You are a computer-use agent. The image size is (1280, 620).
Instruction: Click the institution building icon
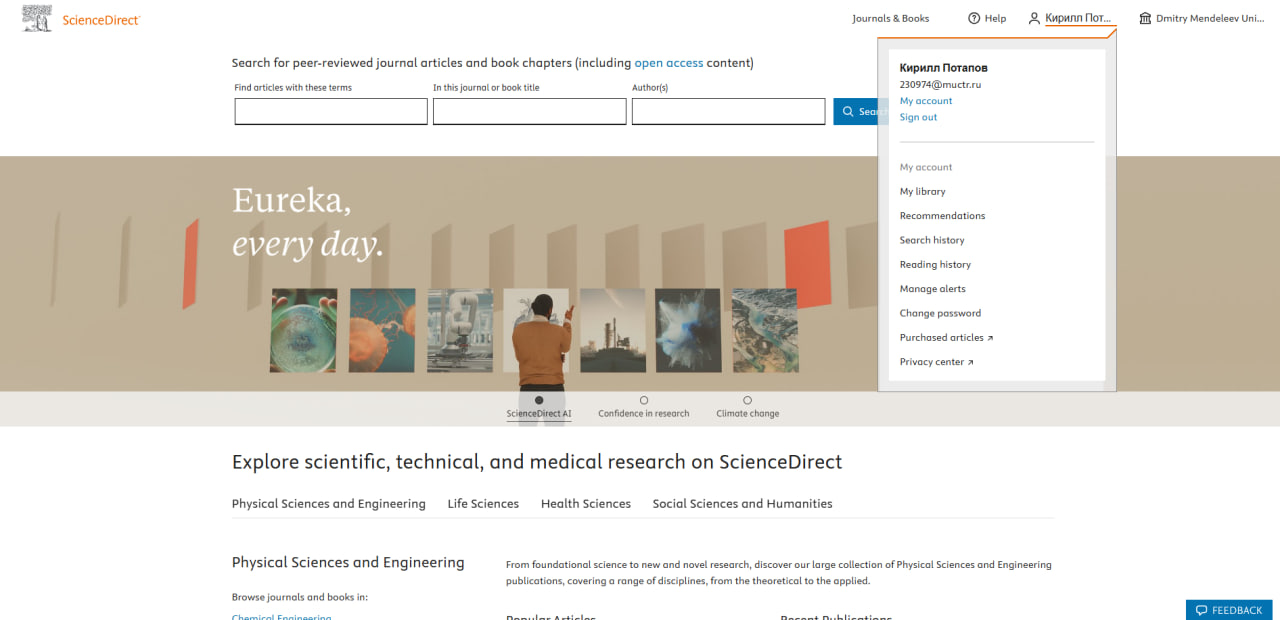tap(1145, 18)
